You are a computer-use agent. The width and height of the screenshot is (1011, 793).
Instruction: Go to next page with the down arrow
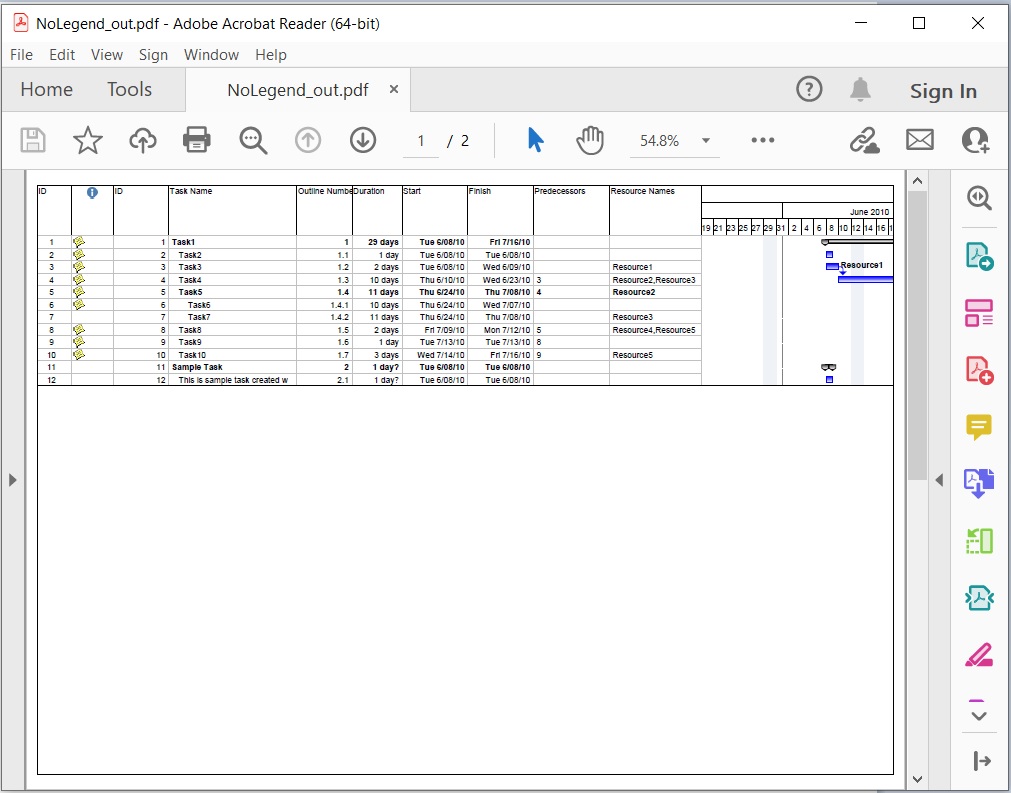tap(362, 140)
